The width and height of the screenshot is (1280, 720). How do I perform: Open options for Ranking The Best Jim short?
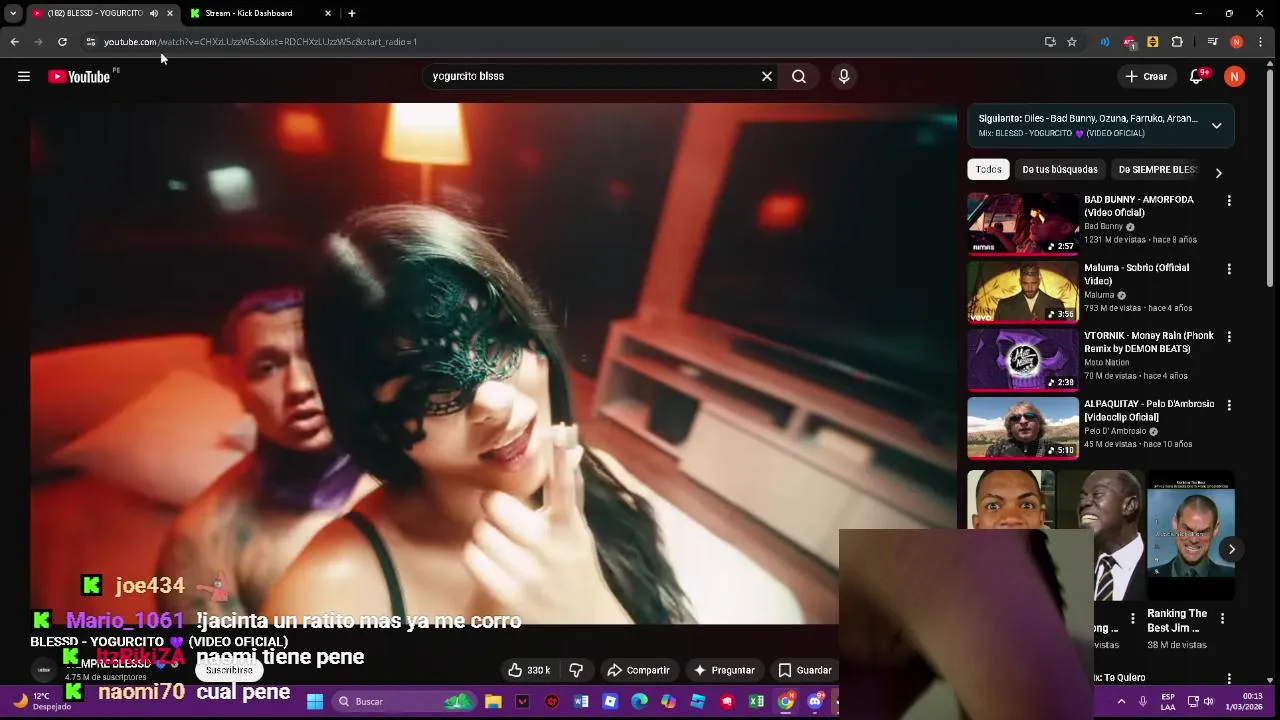(1222, 619)
